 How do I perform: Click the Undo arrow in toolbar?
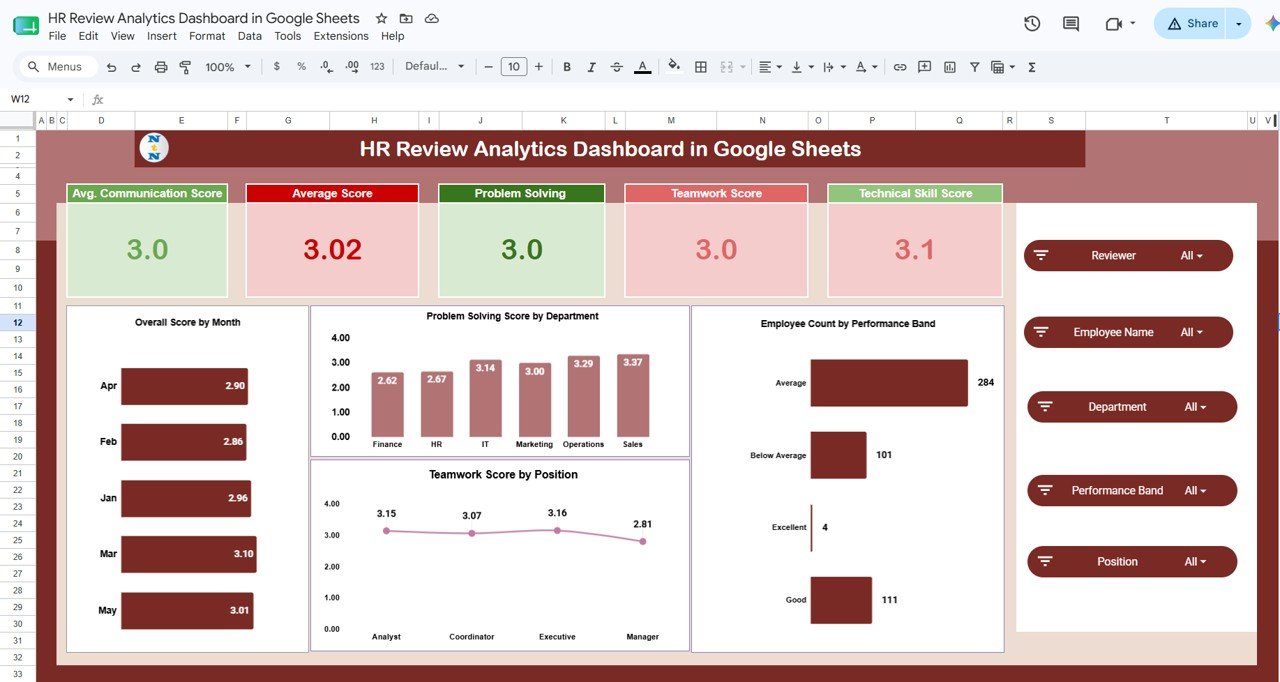click(111, 67)
